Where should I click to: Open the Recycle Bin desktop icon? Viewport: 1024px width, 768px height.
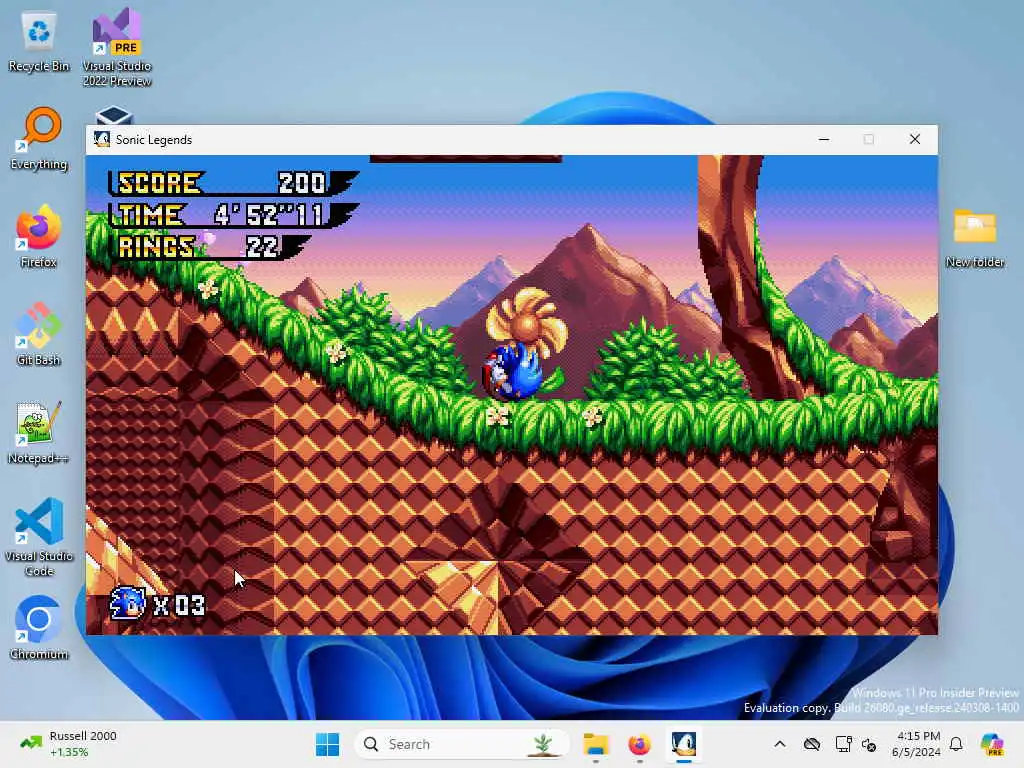[x=39, y=42]
